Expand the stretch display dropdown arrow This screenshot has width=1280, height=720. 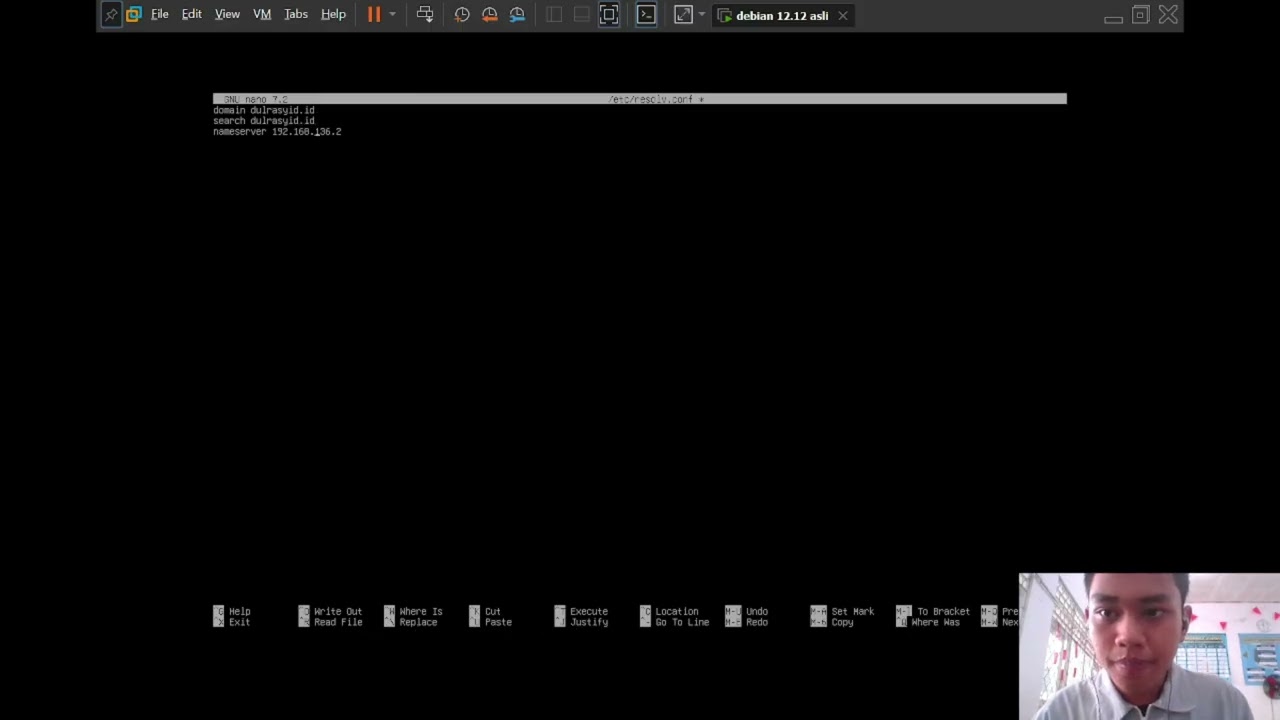pos(701,15)
